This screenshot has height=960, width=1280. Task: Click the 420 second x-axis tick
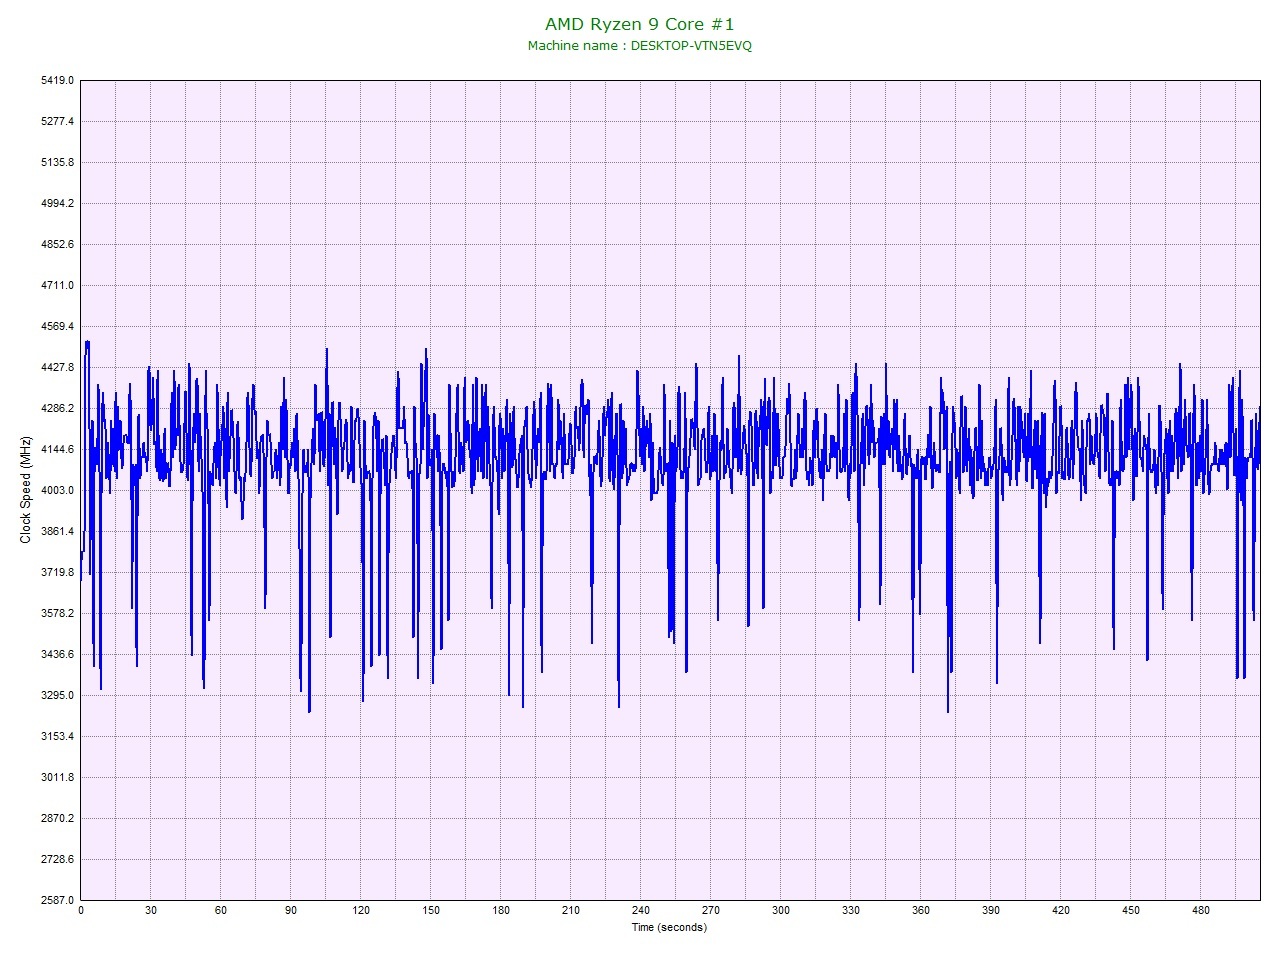pos(1061,911)
